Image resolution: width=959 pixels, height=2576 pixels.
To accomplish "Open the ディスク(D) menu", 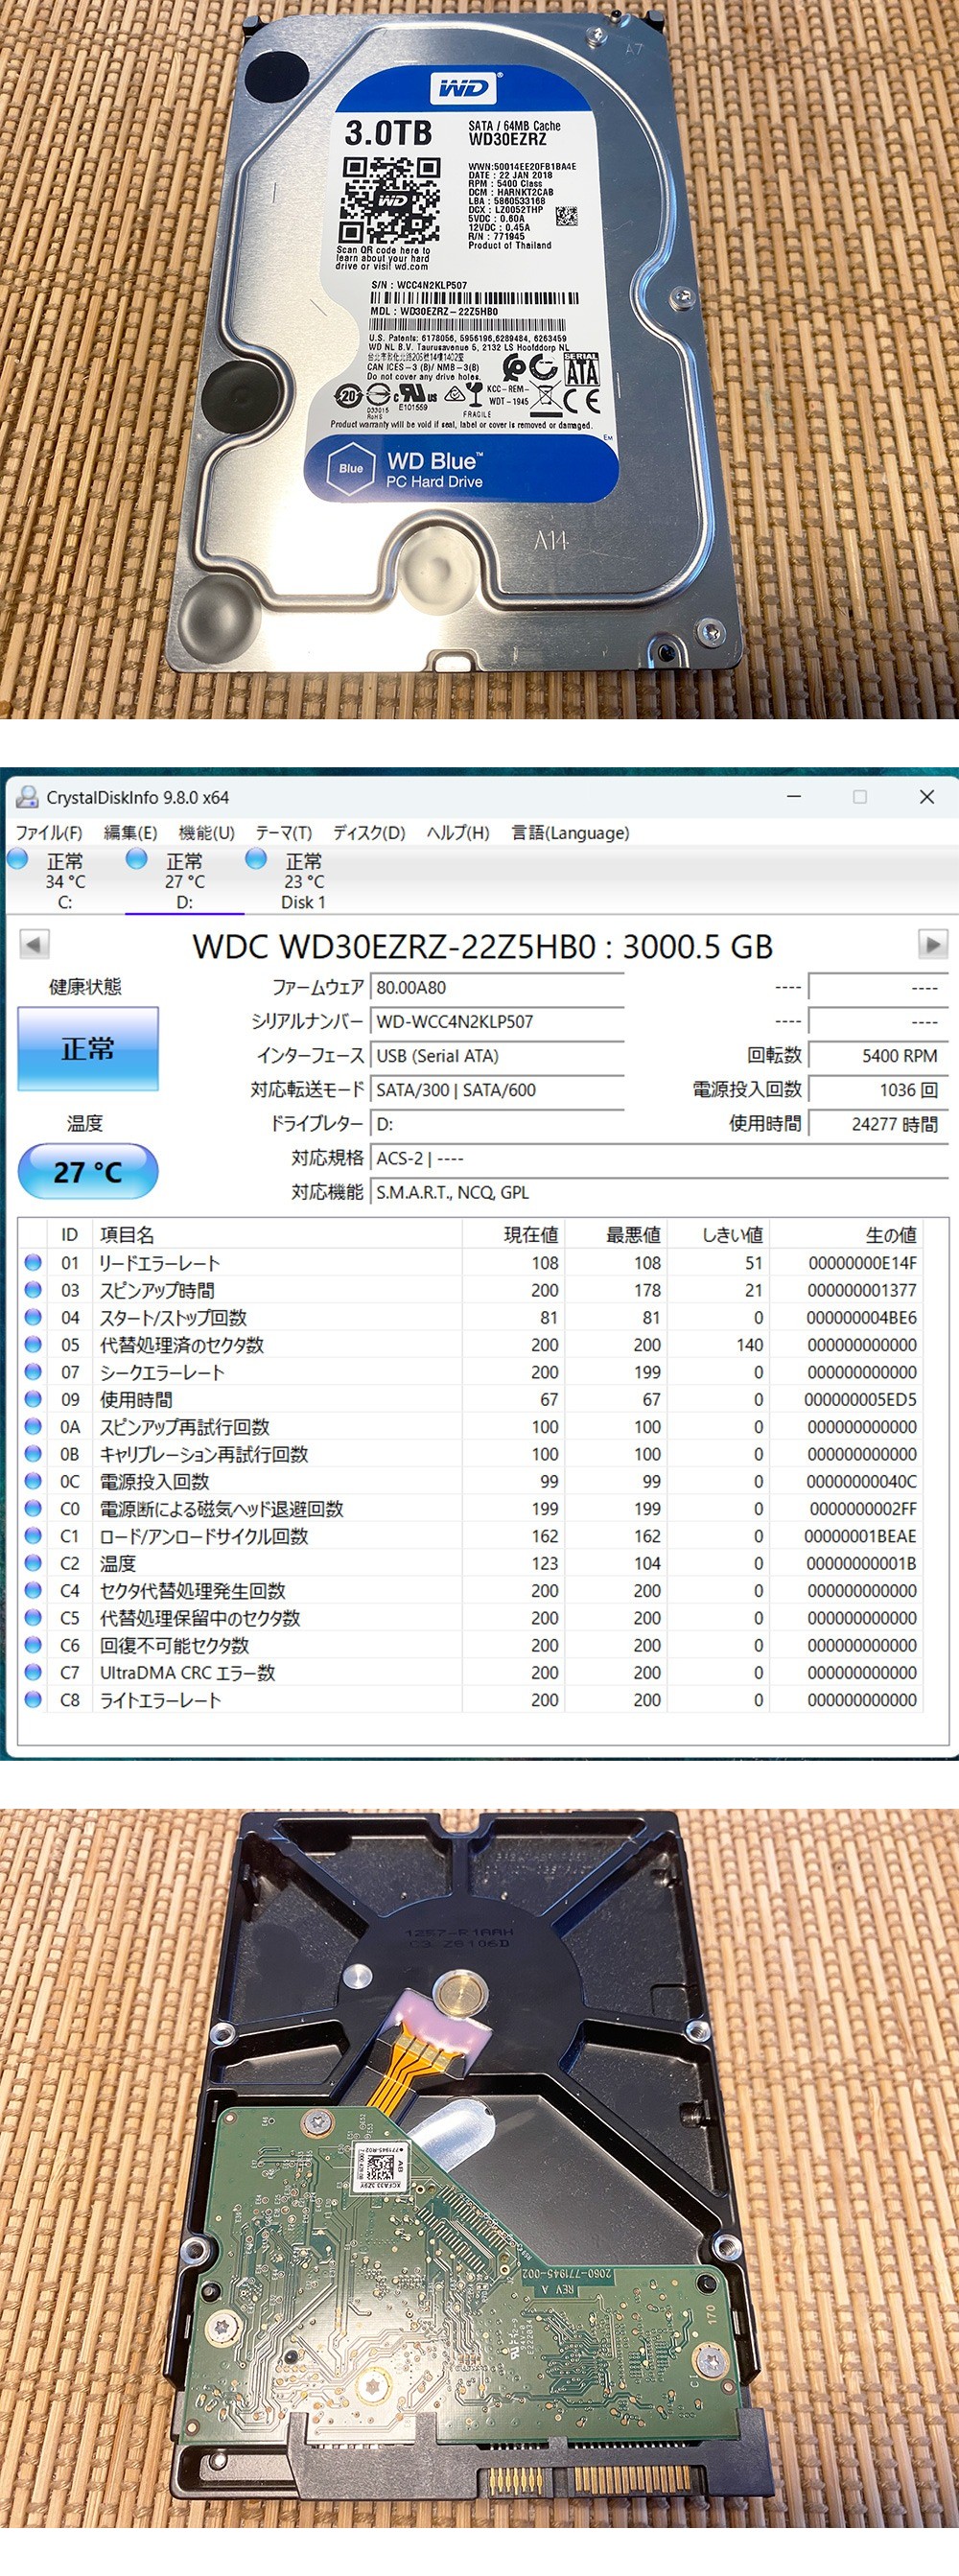I will pyautogui.click(x=369, y=833).
